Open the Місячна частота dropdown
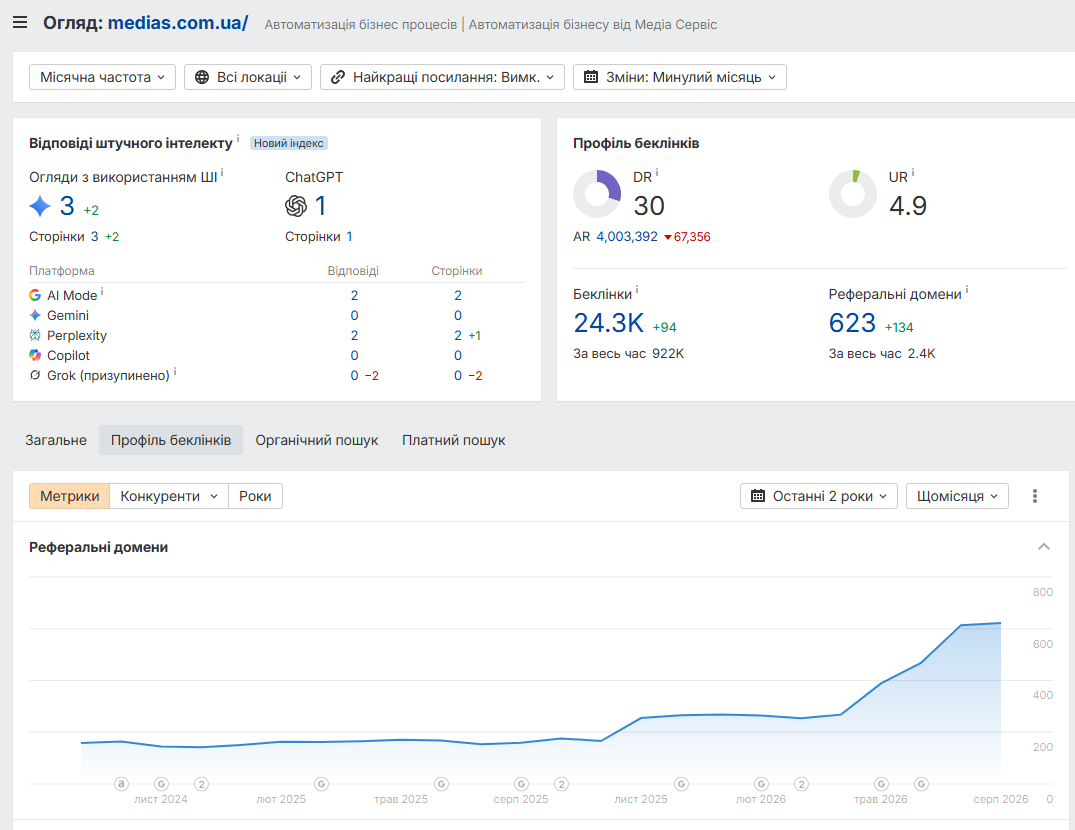 (102, 77)
